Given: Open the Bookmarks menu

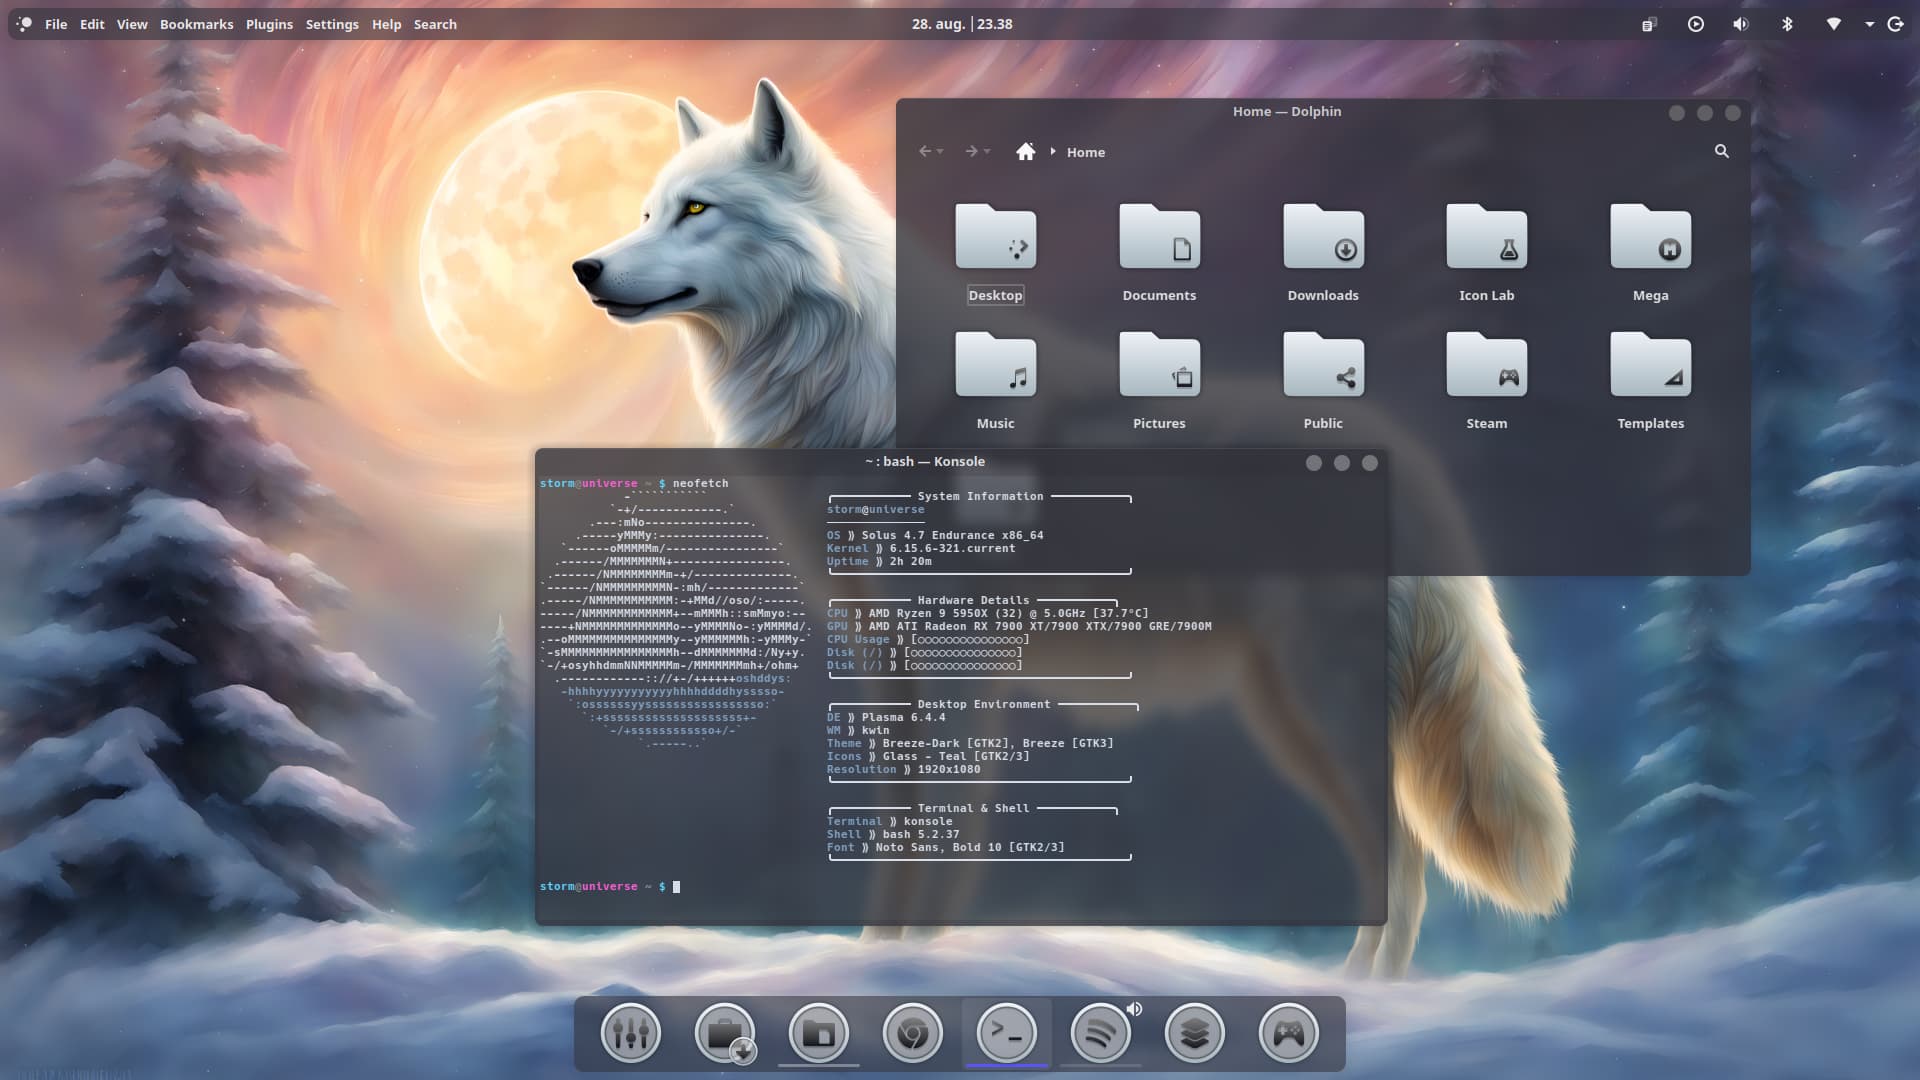Looking at the screenshot, I should coord(196,24).
